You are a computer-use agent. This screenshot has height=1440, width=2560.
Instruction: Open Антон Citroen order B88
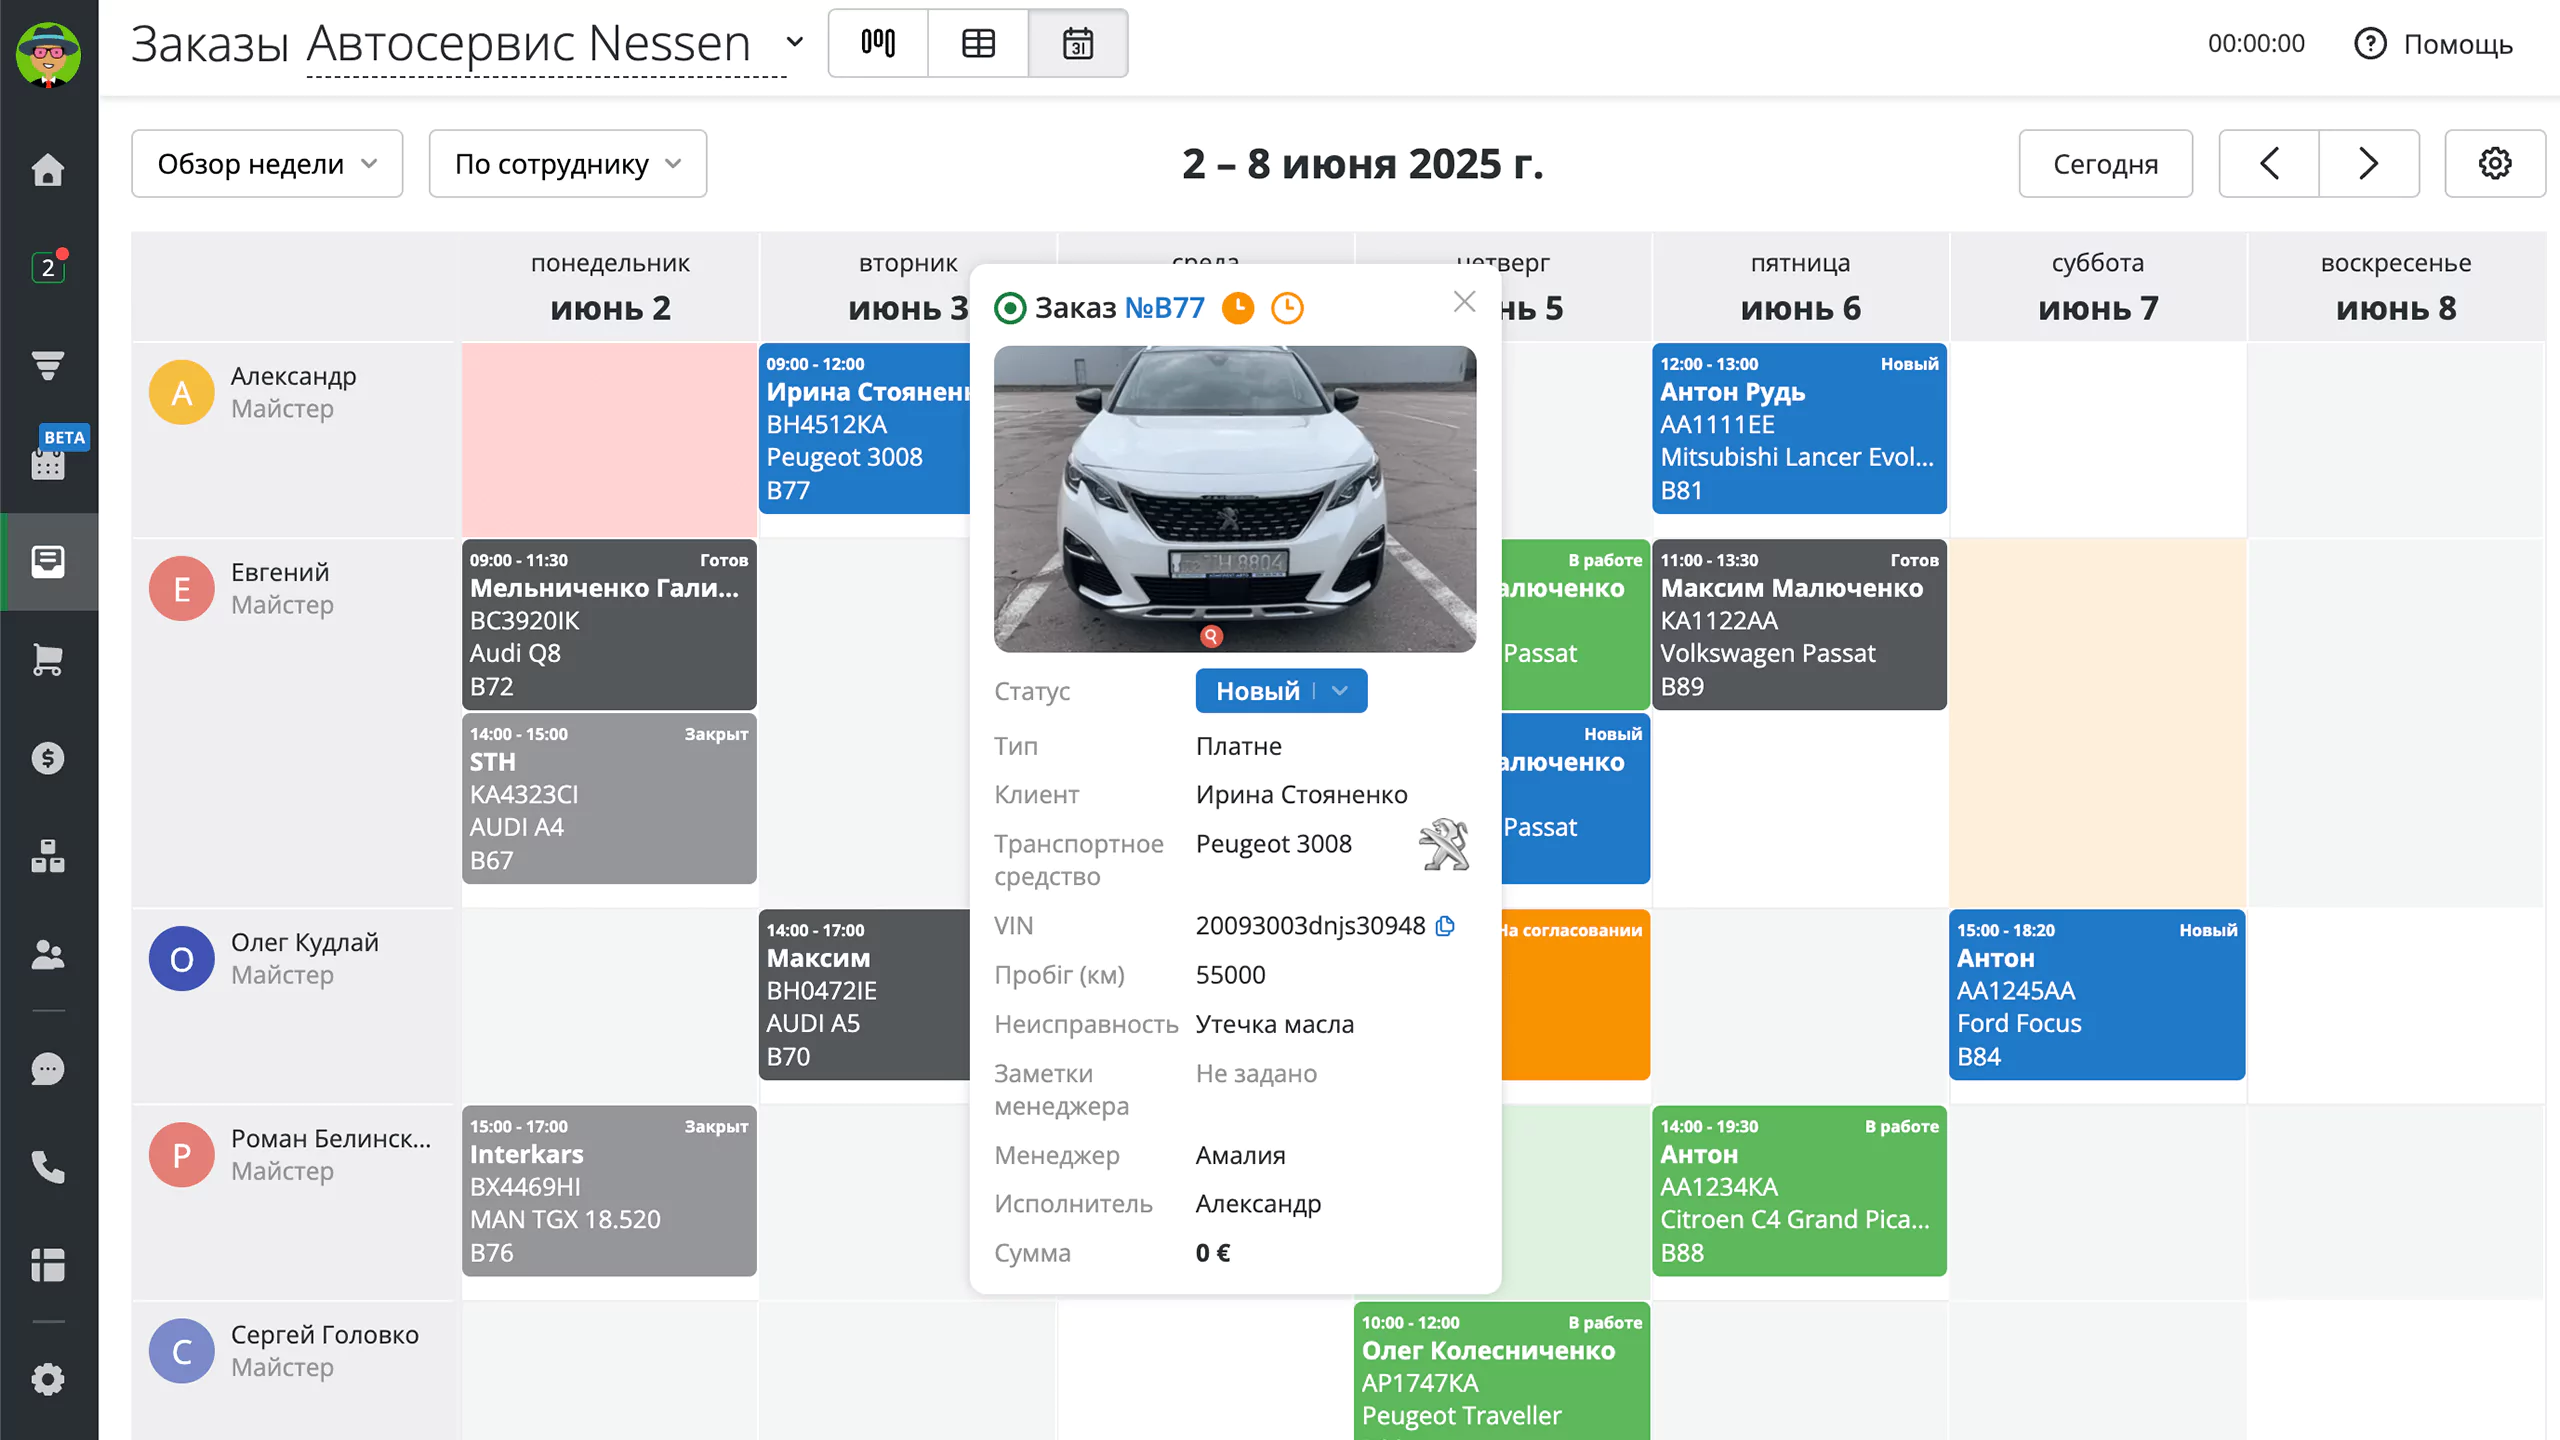coord(1799,1191)
